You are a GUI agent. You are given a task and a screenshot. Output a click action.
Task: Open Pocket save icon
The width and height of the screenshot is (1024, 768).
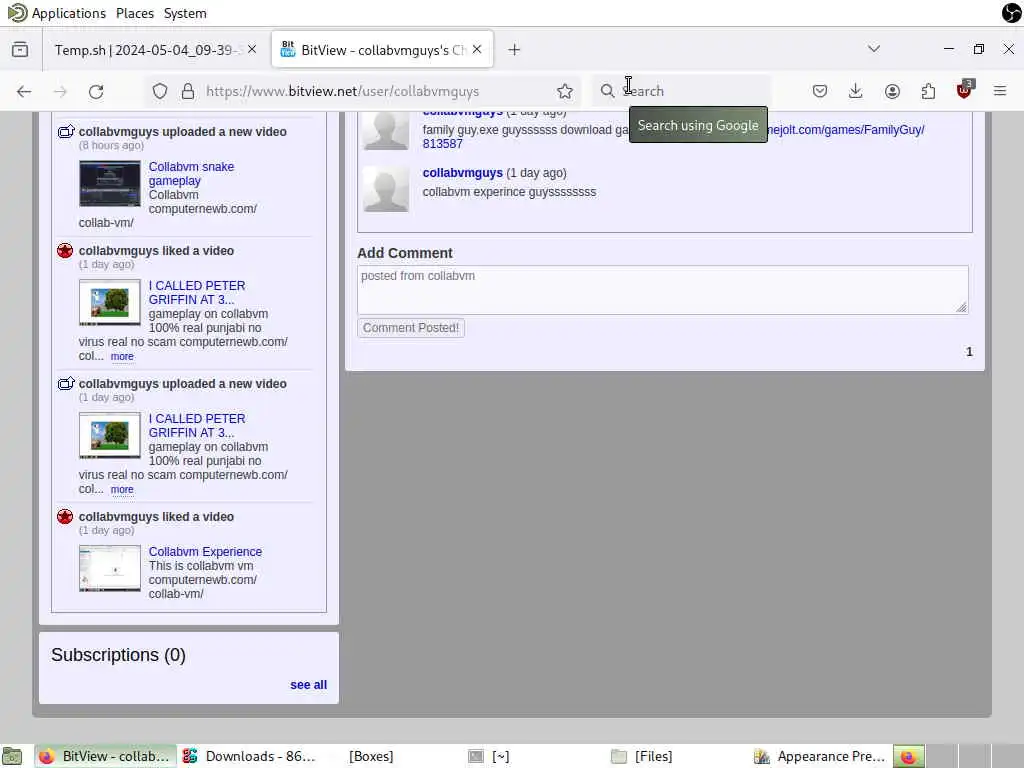(x=820, y=91)
